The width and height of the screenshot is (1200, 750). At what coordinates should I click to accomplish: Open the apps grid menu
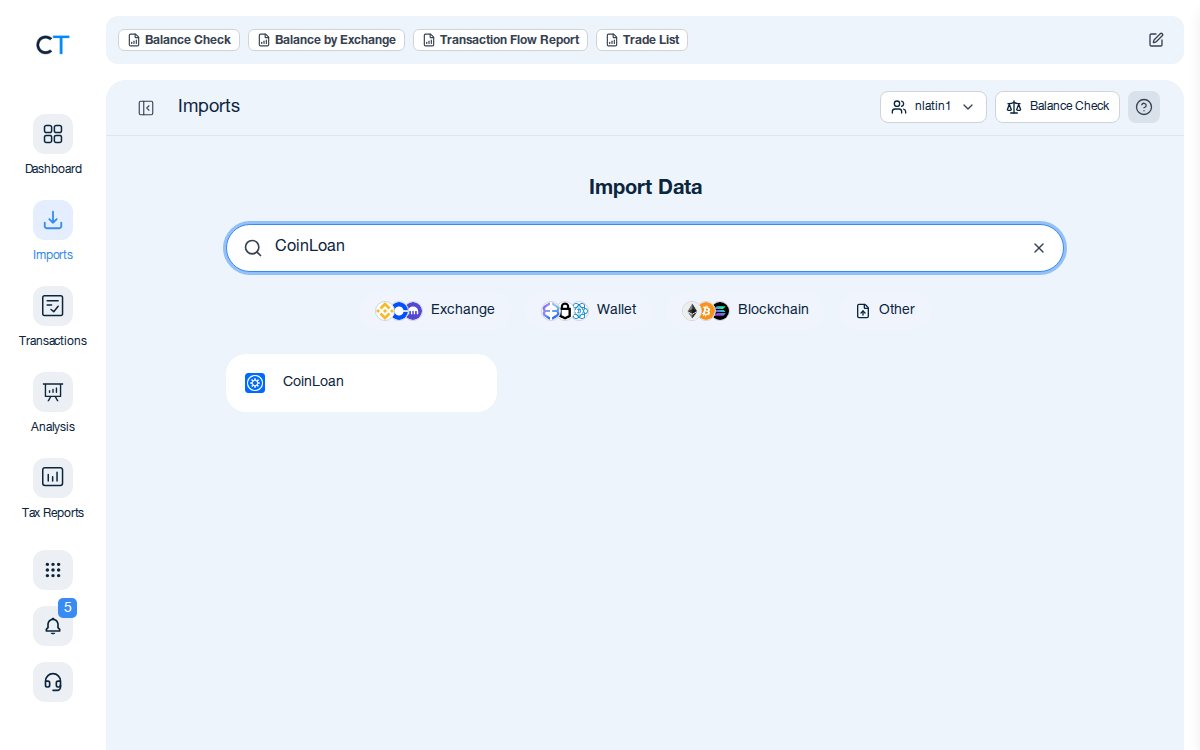[x=53, y=570]
